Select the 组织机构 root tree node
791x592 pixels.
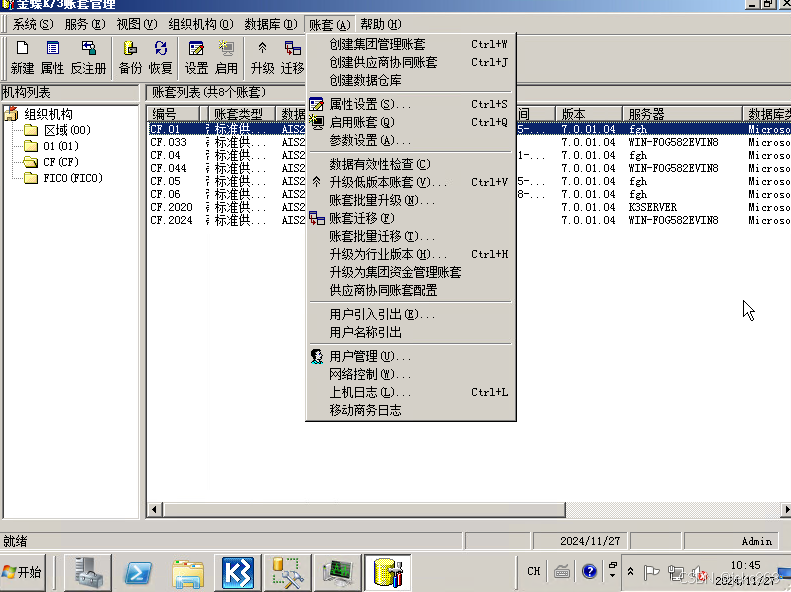pyautogui.click(x=48, y=114)
